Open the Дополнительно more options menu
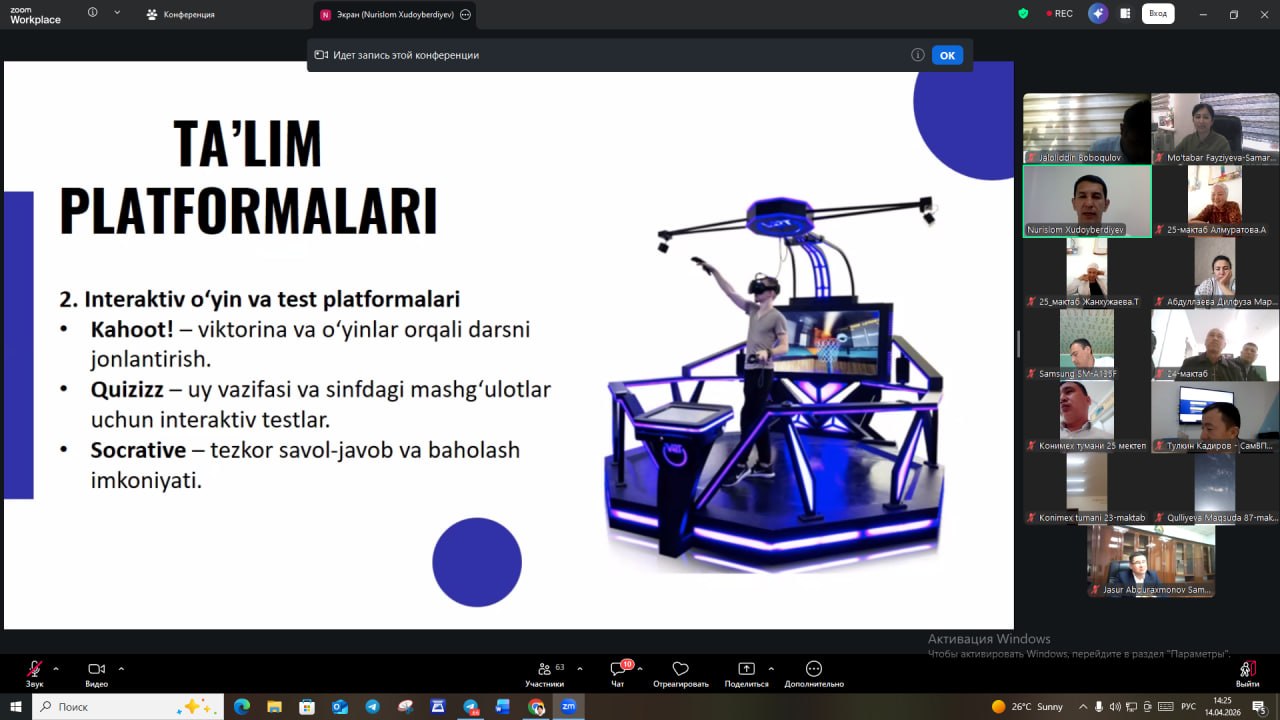The width and height of the screenshot is (1280, 720). coord(813,670)
